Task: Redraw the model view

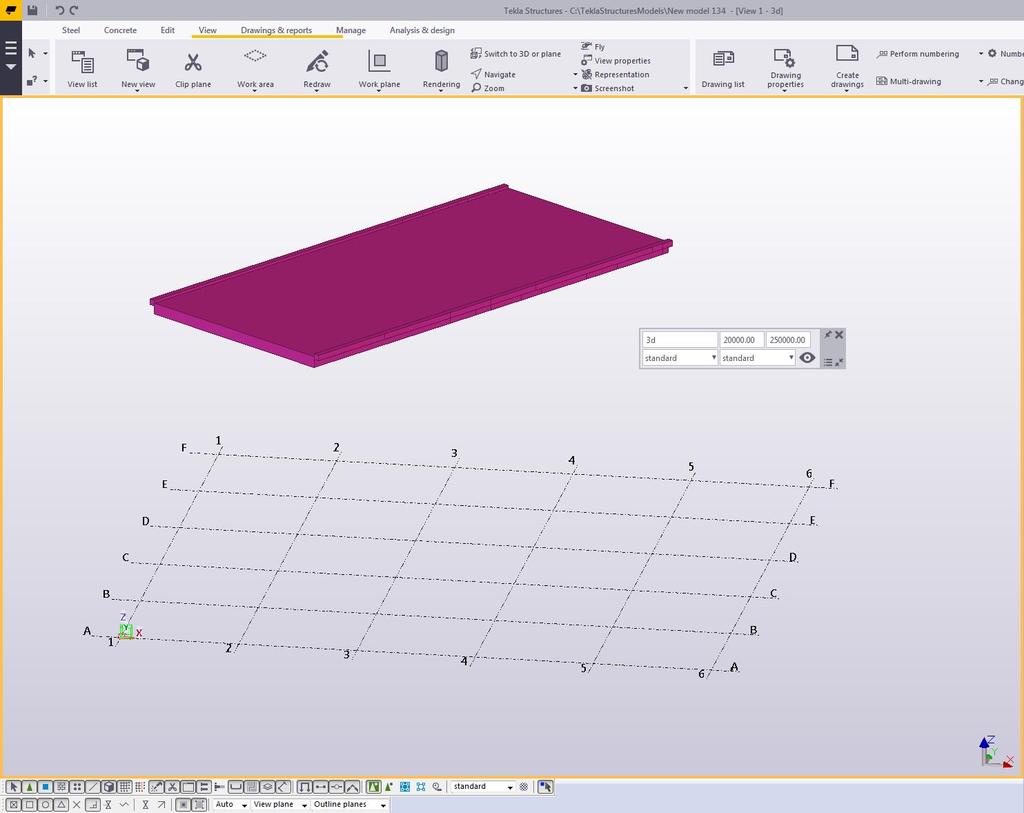Action: coord(317,69)
